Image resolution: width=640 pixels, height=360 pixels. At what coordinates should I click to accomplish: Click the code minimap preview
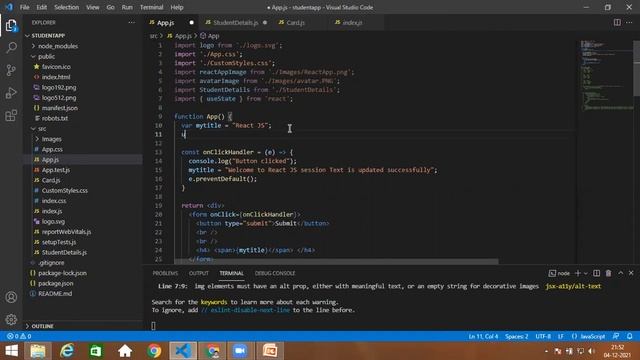point(606,76)
